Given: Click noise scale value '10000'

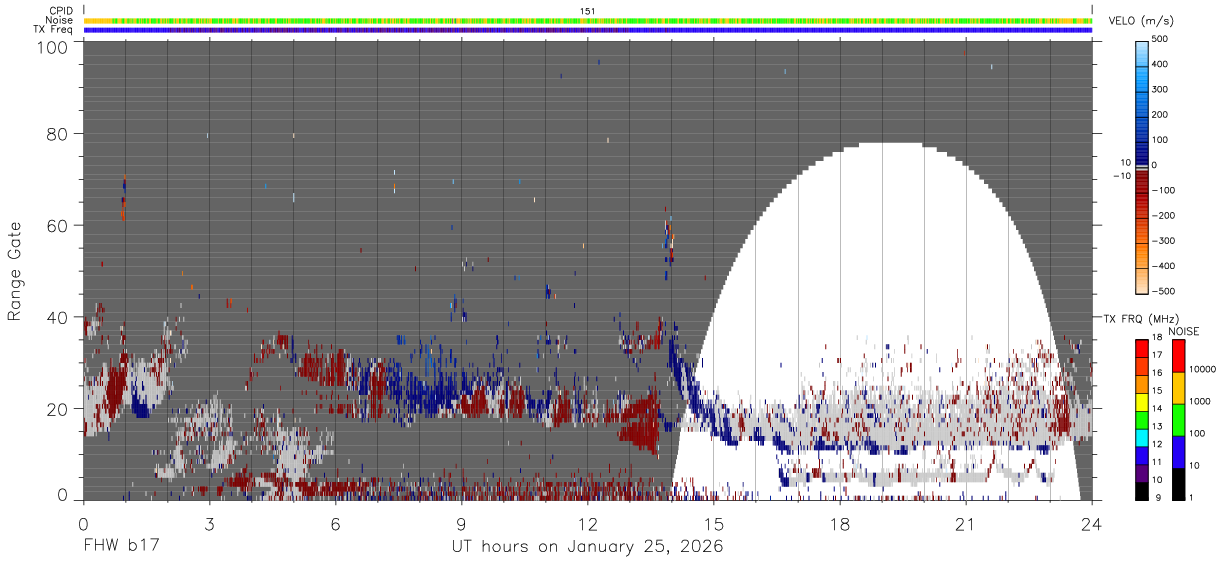Looking at the screenshot, I should coord(1202,369).
